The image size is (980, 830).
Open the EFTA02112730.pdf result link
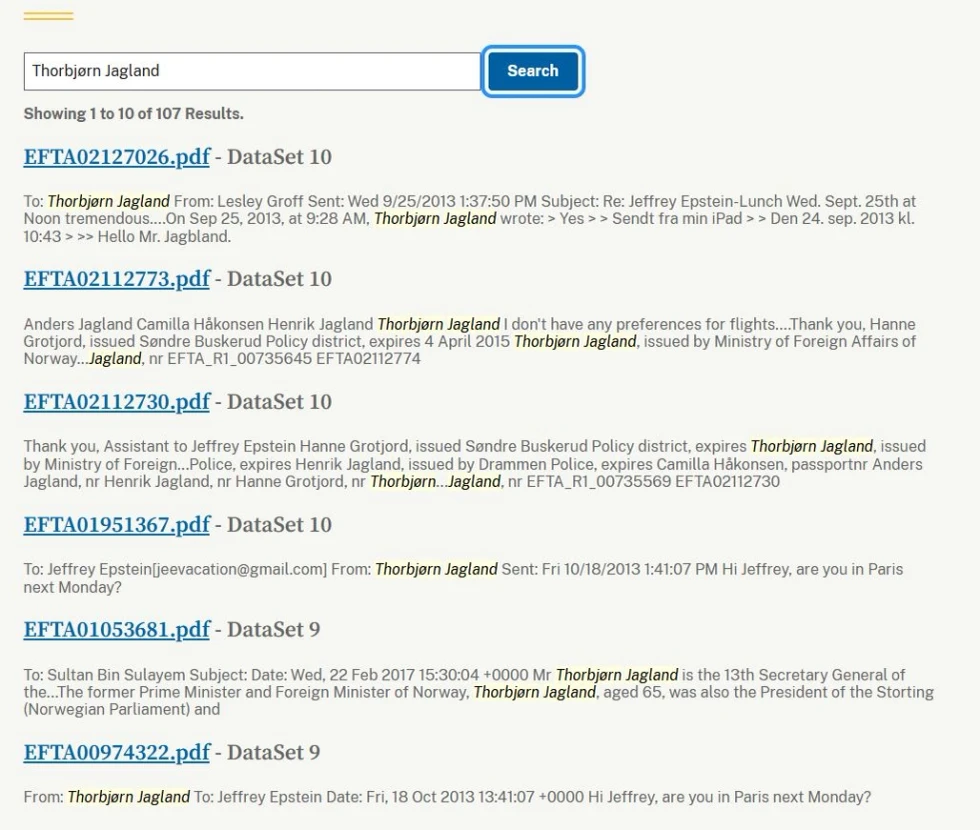tap(116, 402)
